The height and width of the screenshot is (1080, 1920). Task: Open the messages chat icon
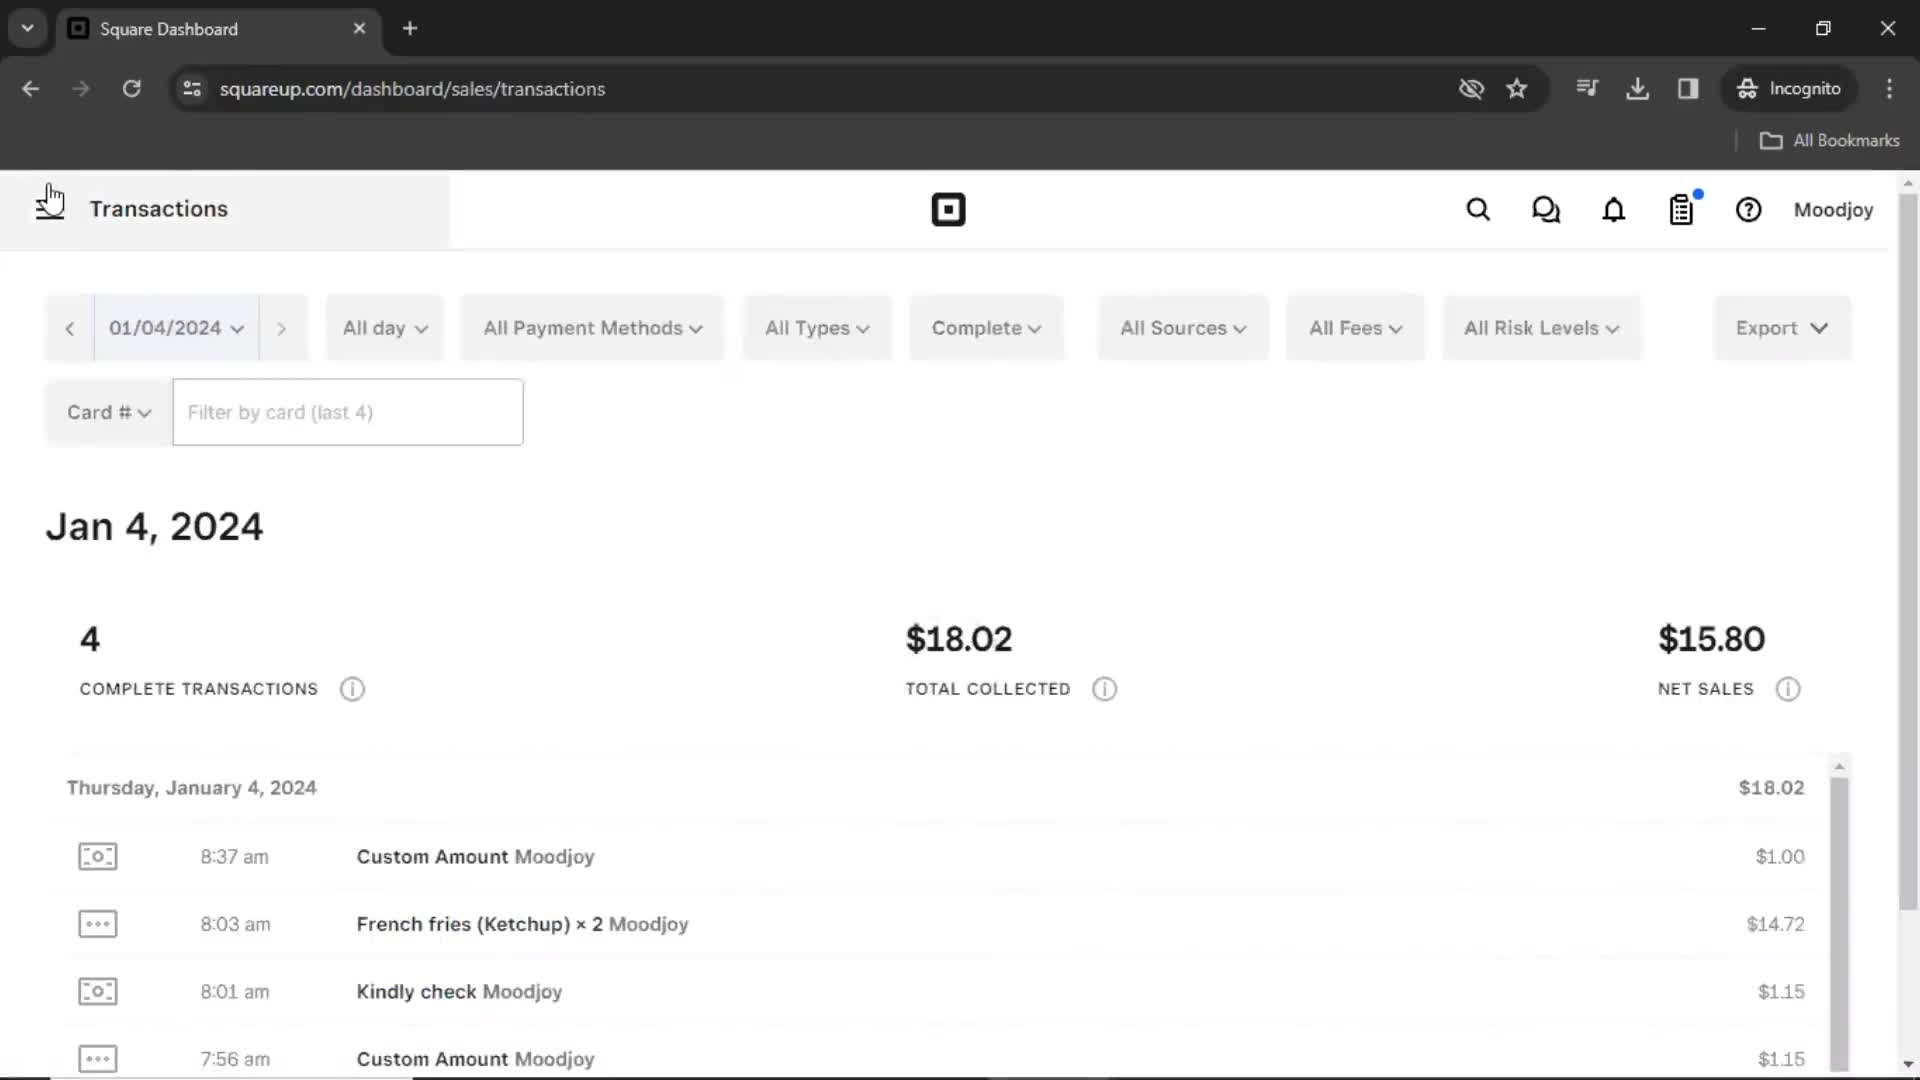click(x=1546, y=210)
